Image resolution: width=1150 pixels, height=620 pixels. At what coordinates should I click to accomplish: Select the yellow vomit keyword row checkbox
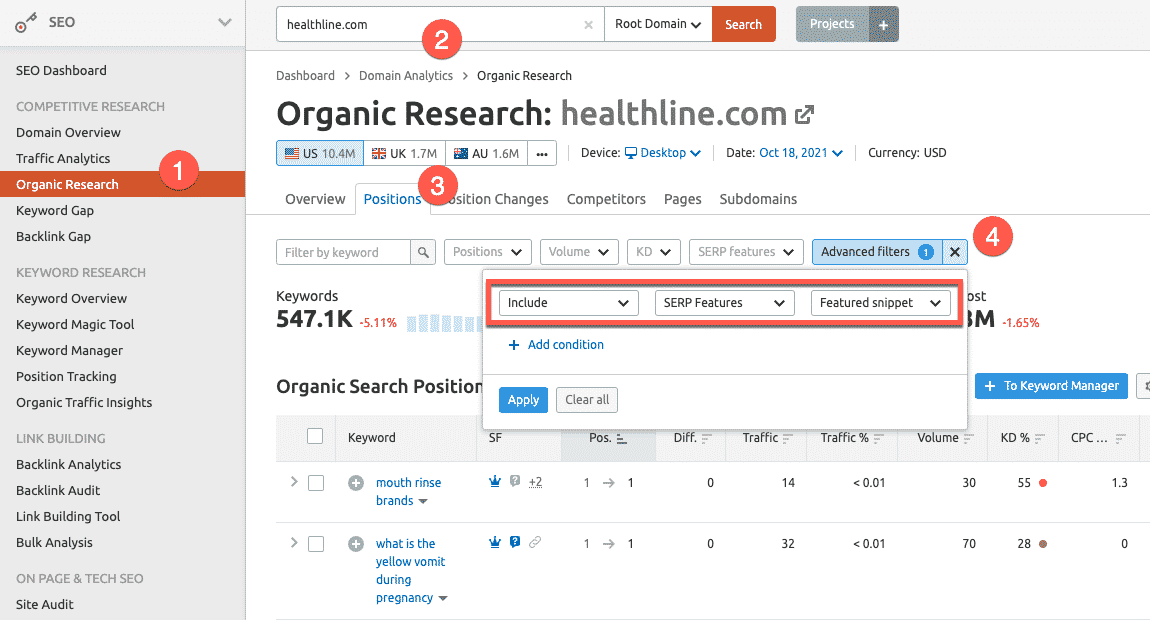pos(316,544)
